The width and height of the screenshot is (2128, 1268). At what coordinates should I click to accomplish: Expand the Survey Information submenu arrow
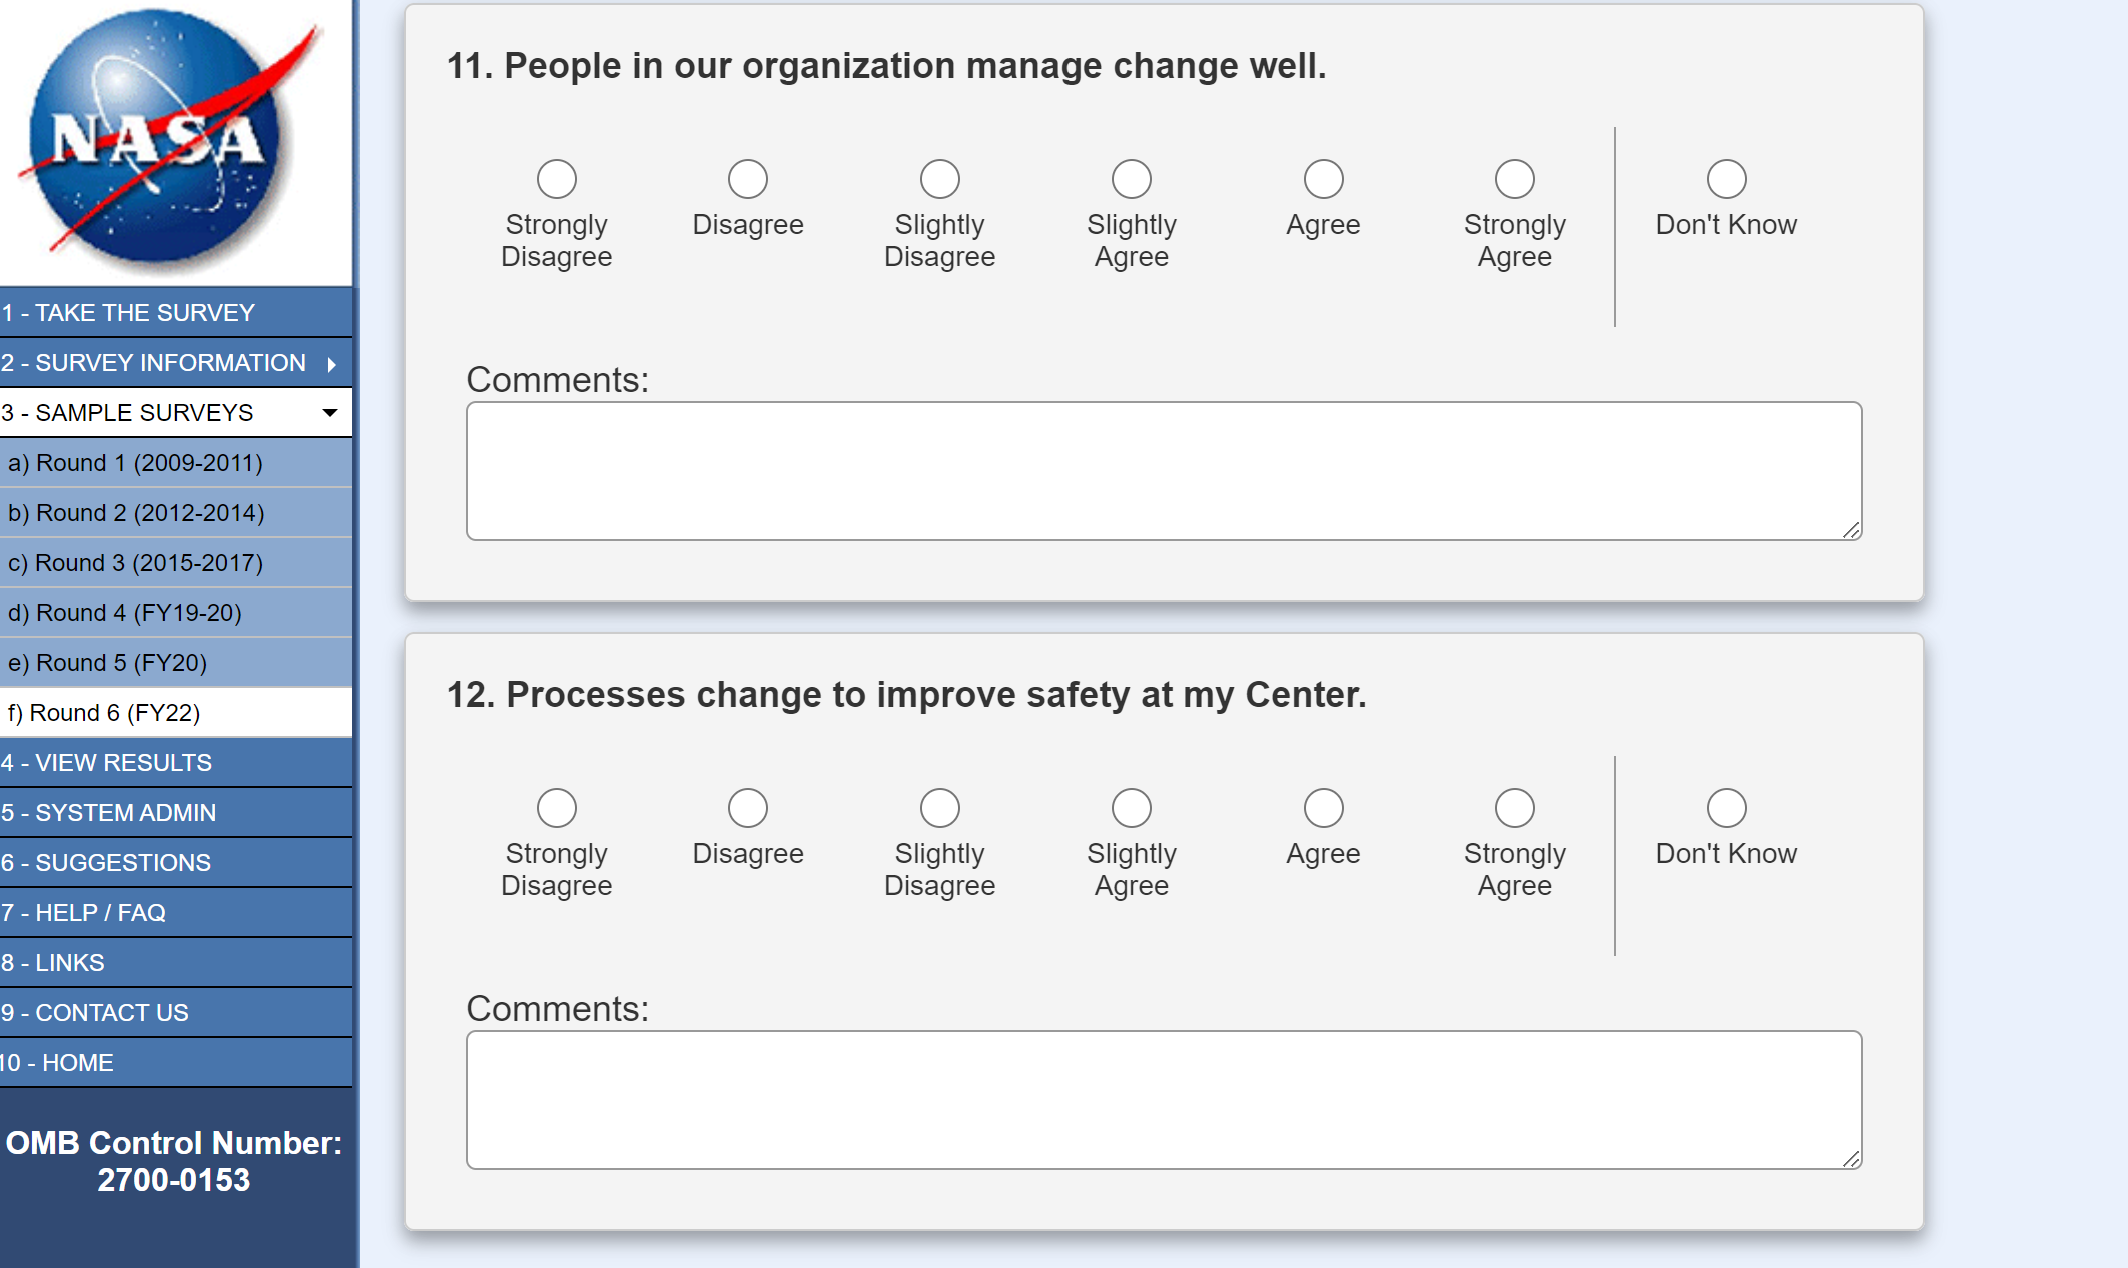(x=331, y=364)
